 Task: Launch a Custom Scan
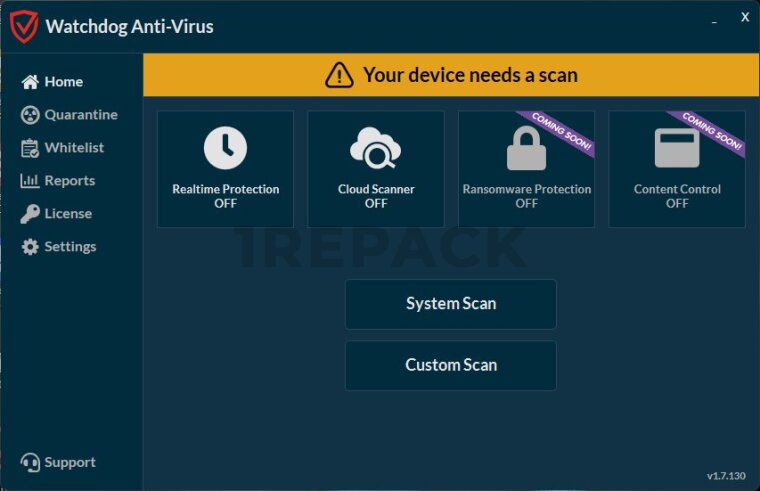451,365
